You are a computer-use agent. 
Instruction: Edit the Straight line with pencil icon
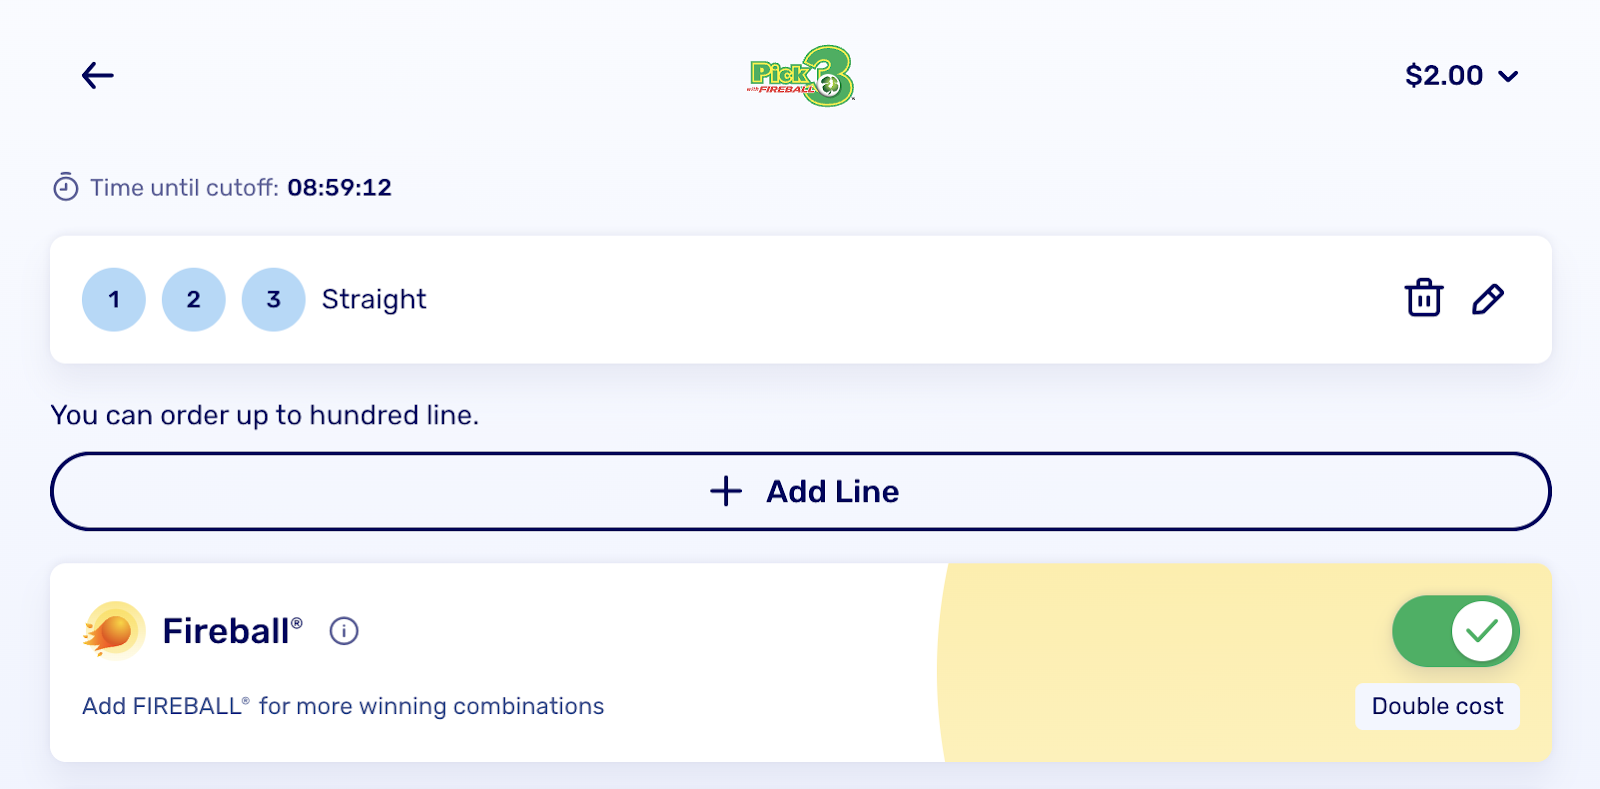1487,299
